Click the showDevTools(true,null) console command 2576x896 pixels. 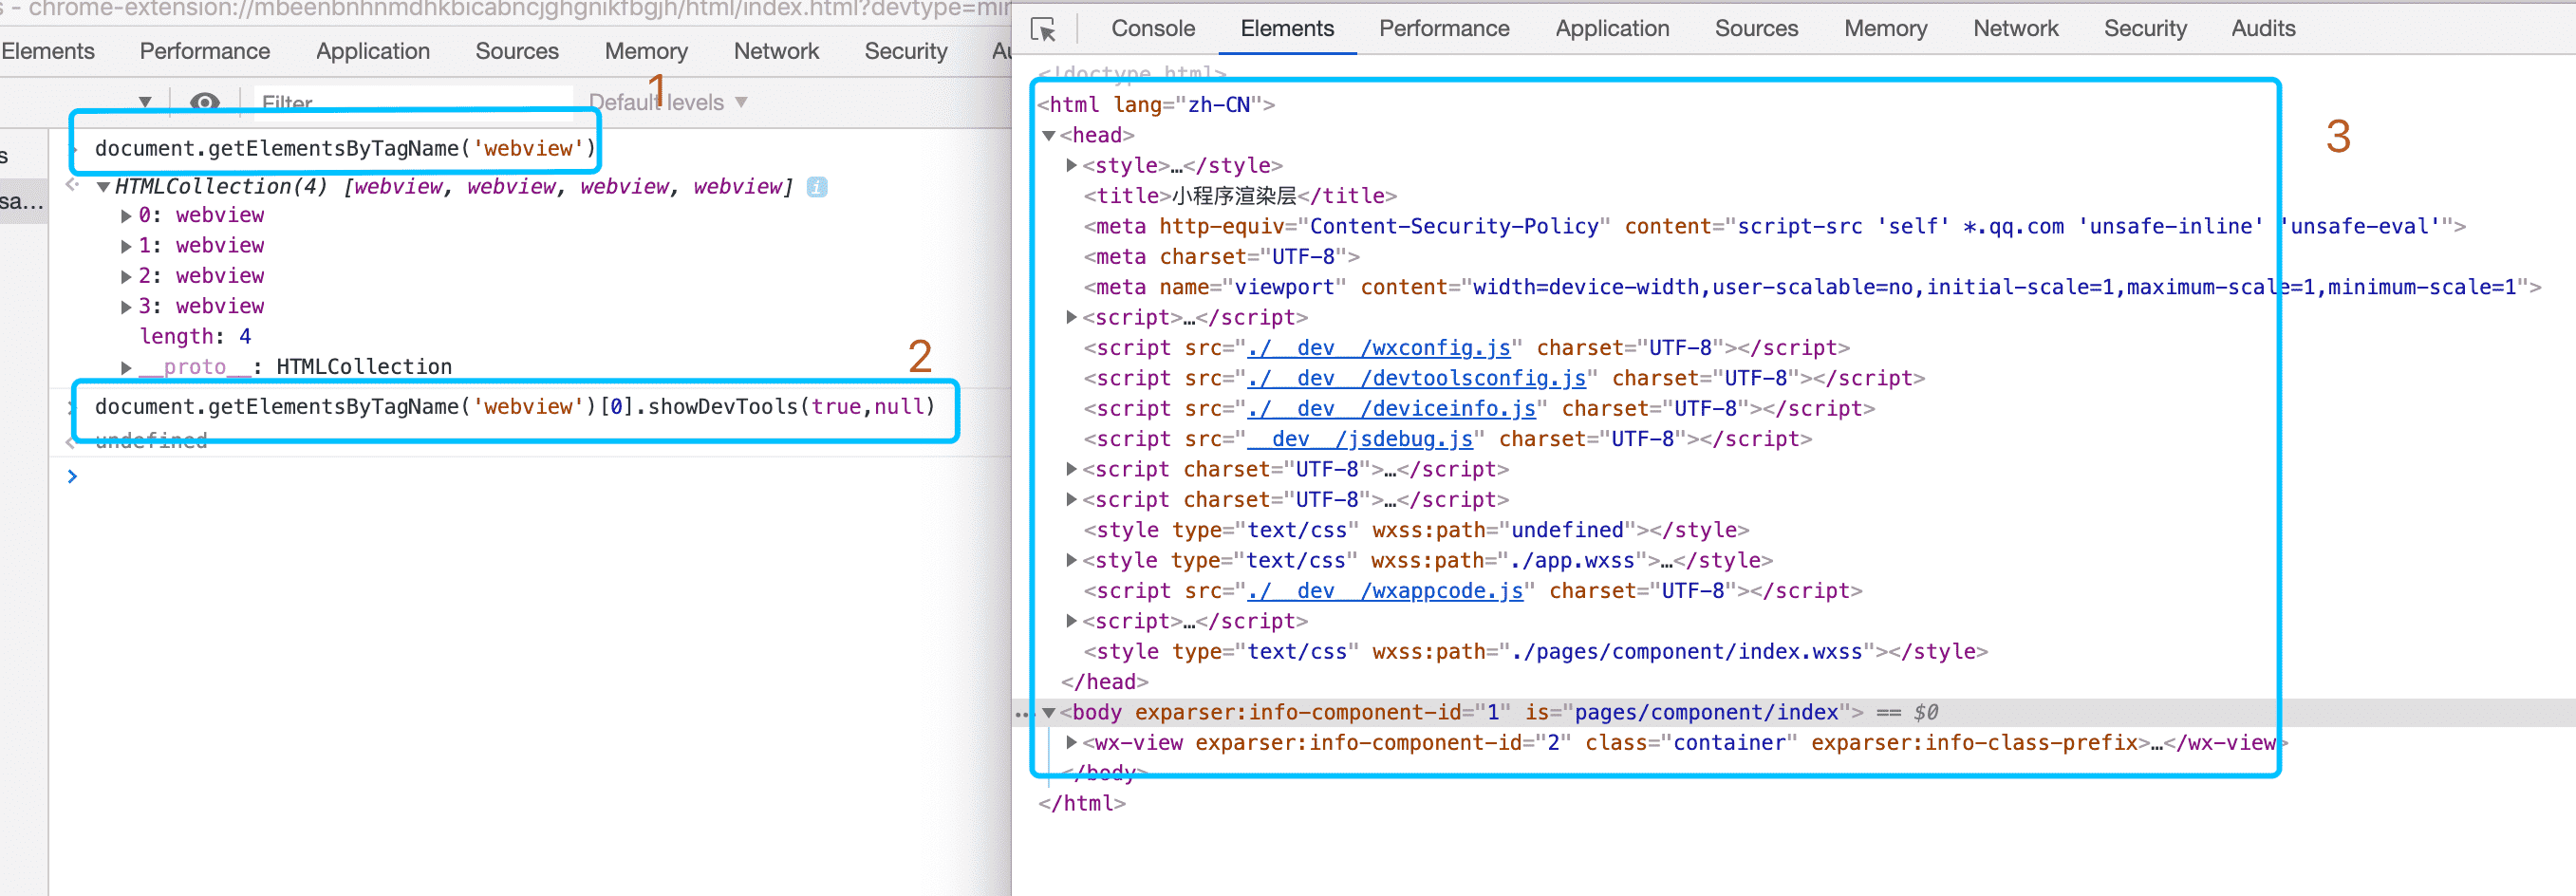click(x=515, y=407)
